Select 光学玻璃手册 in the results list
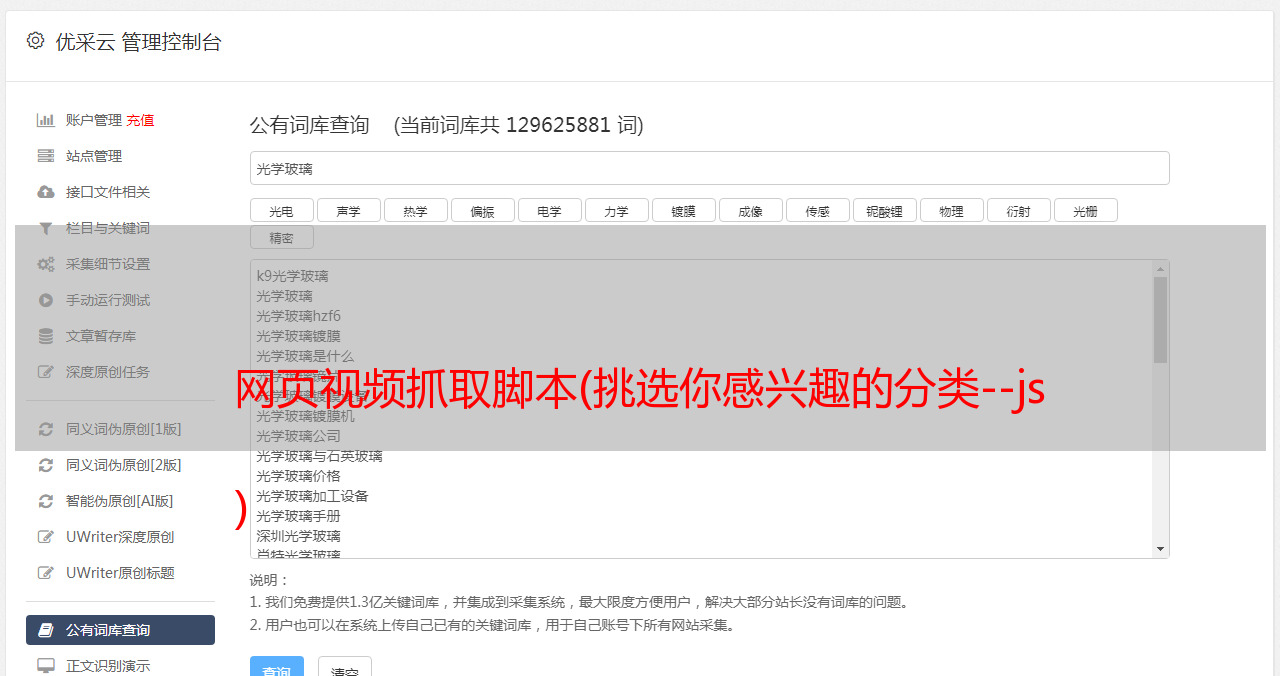Viewport: 1280px width, 676px height. [298, 516]
